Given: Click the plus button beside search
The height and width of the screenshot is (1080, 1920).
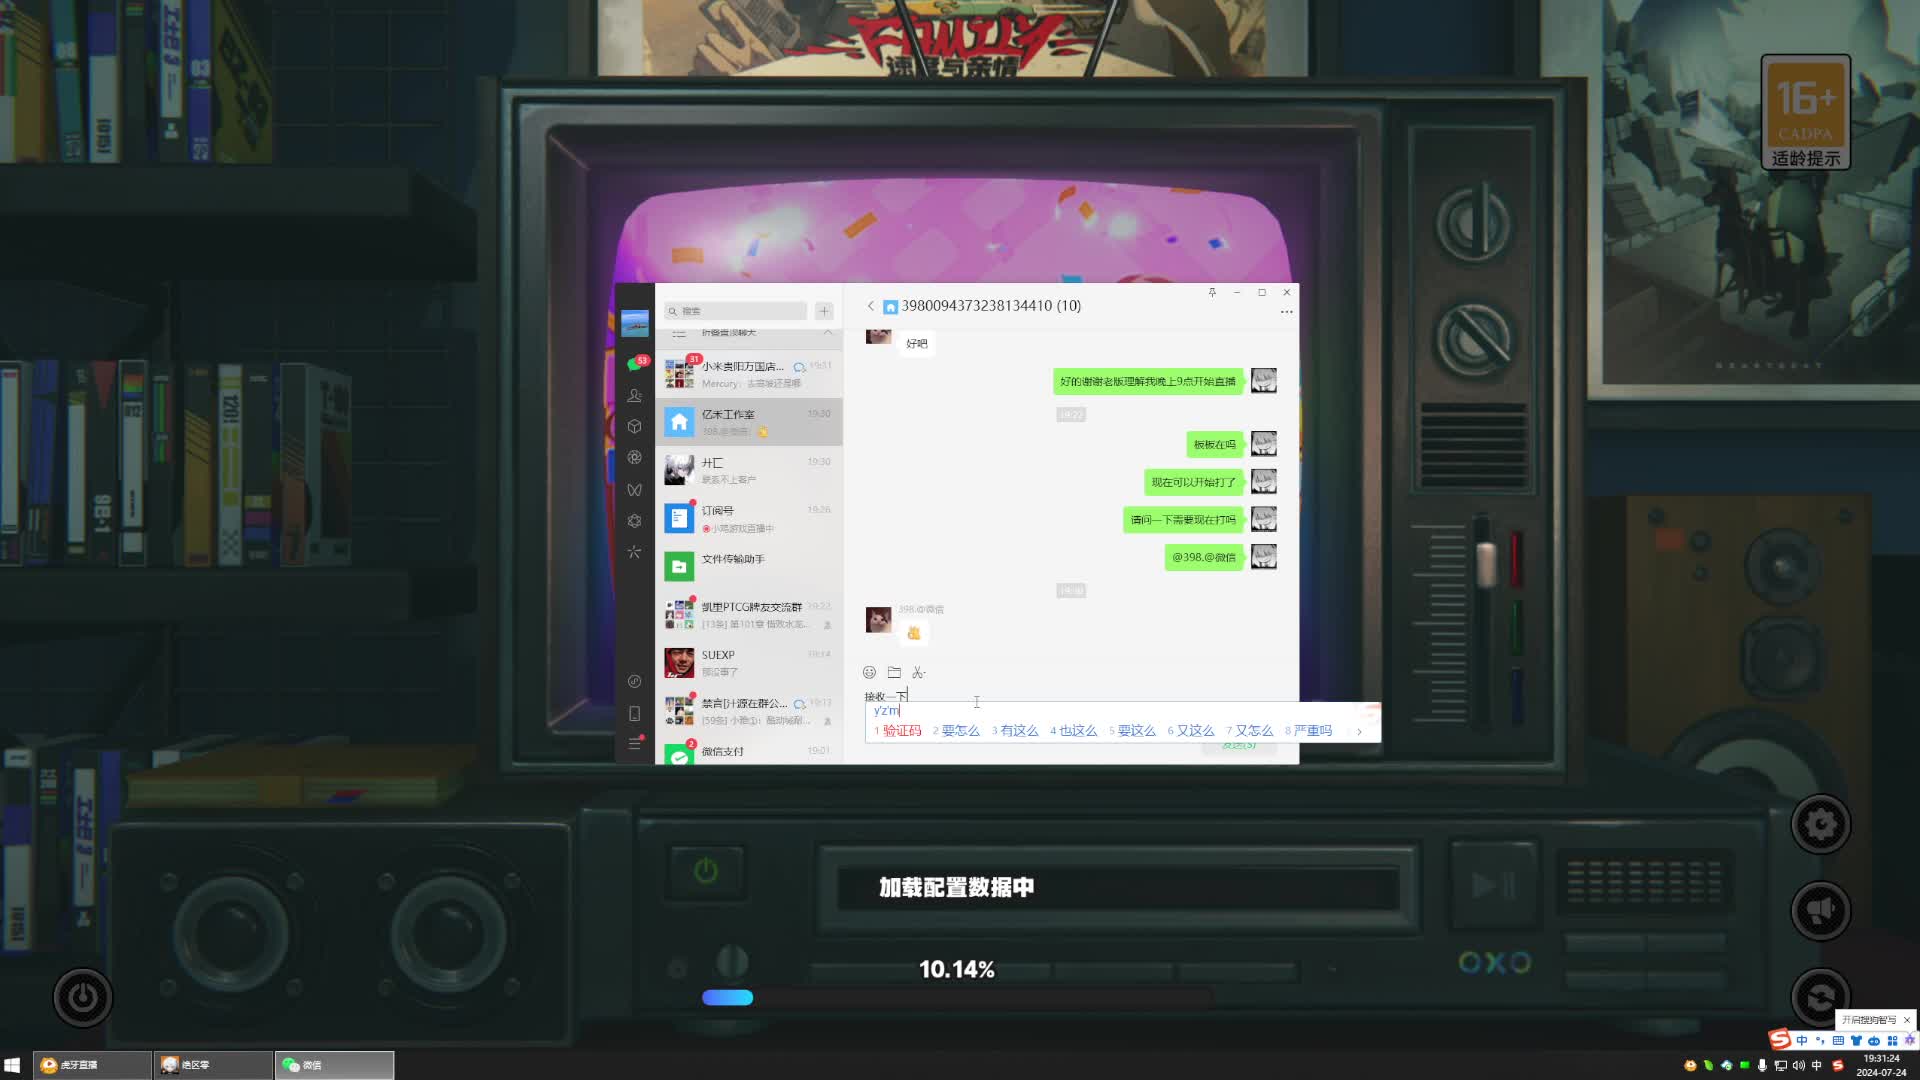Looking at the screenshot, I should point(824,311).
